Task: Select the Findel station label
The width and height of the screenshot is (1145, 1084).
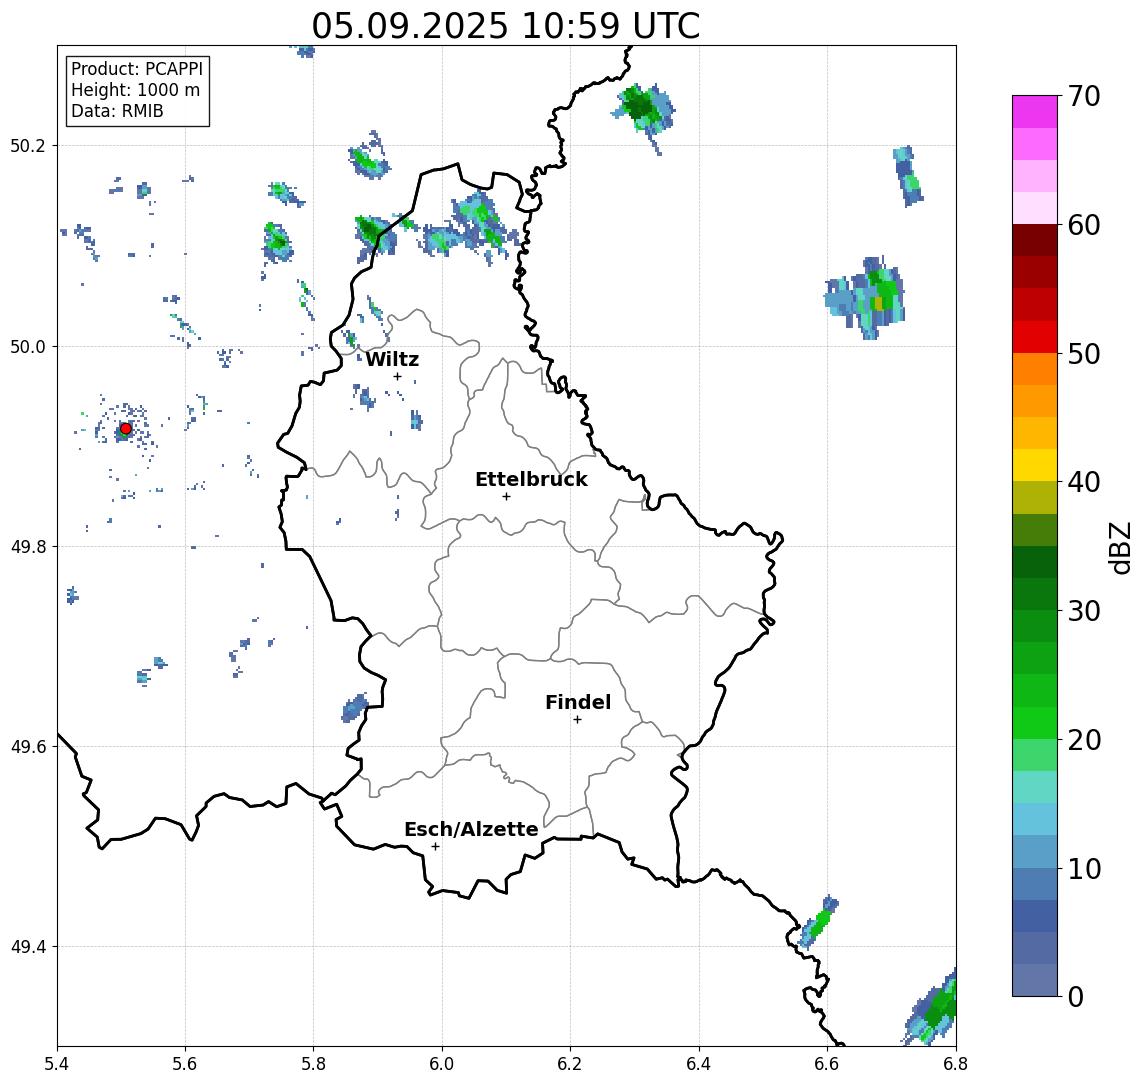Action: tap(578, 702)
